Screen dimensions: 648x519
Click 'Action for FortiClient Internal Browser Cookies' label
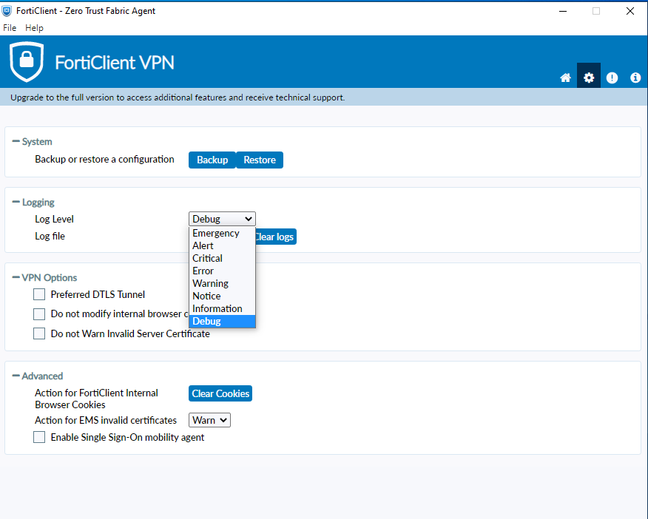(96, 399)
